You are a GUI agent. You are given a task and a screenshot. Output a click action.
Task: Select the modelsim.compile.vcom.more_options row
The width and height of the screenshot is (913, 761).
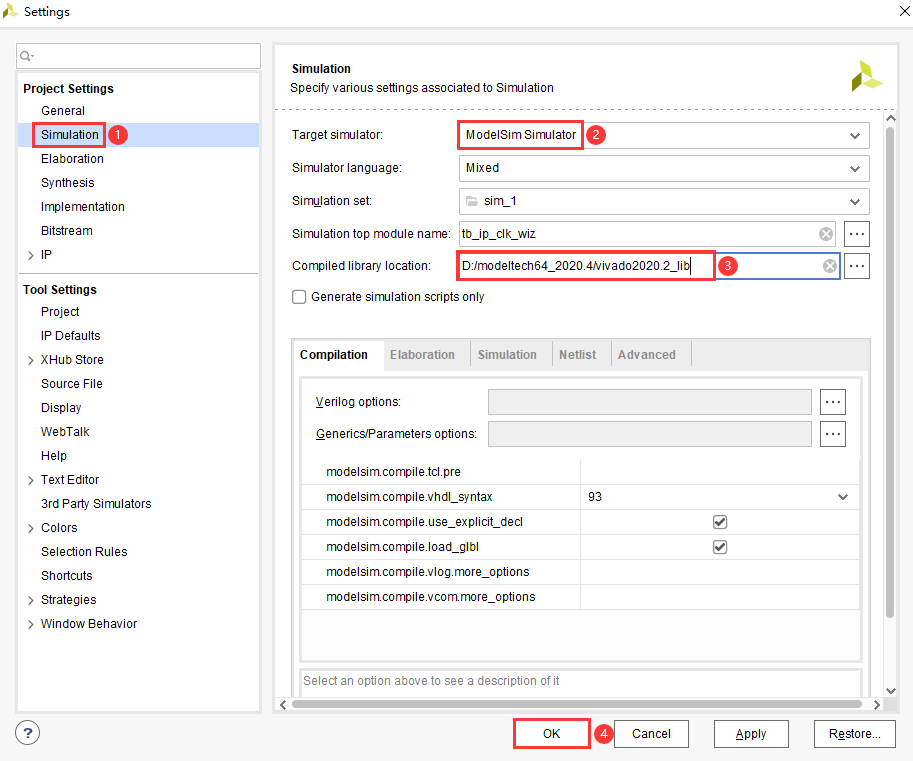(581, 597)
